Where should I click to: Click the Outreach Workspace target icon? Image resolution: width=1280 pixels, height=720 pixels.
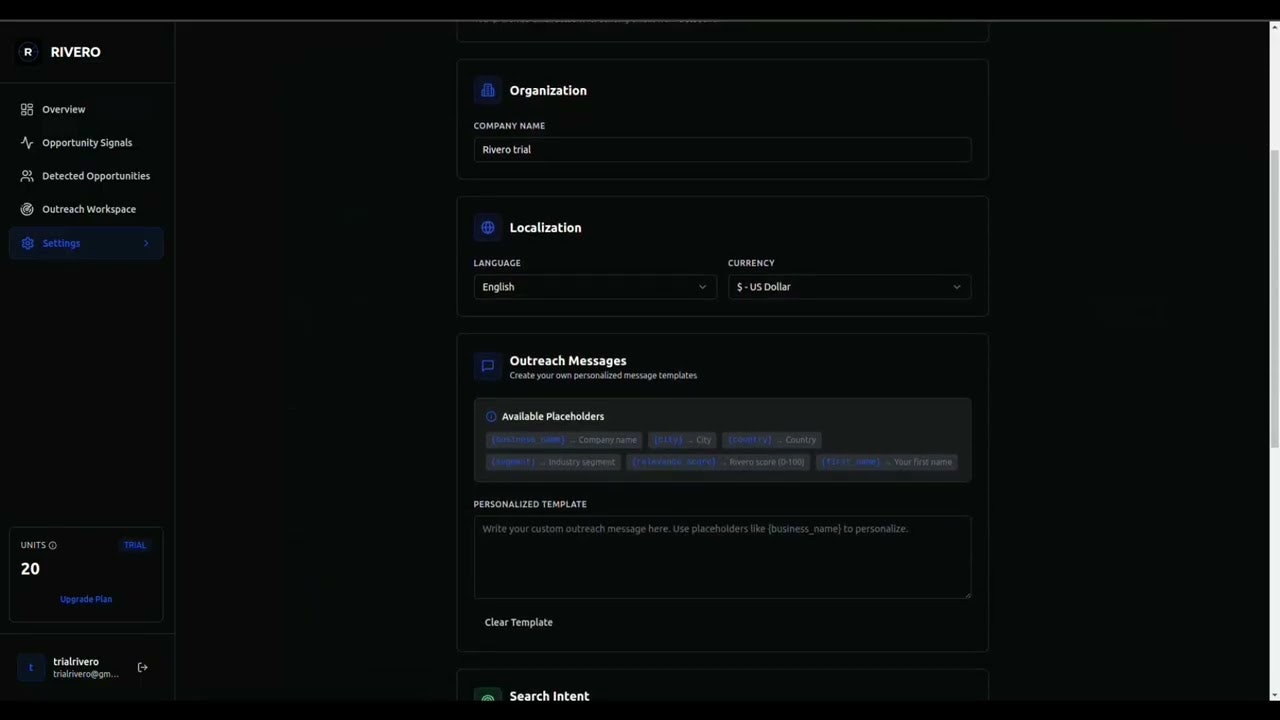pyautogui.click(x=27, y=209)
